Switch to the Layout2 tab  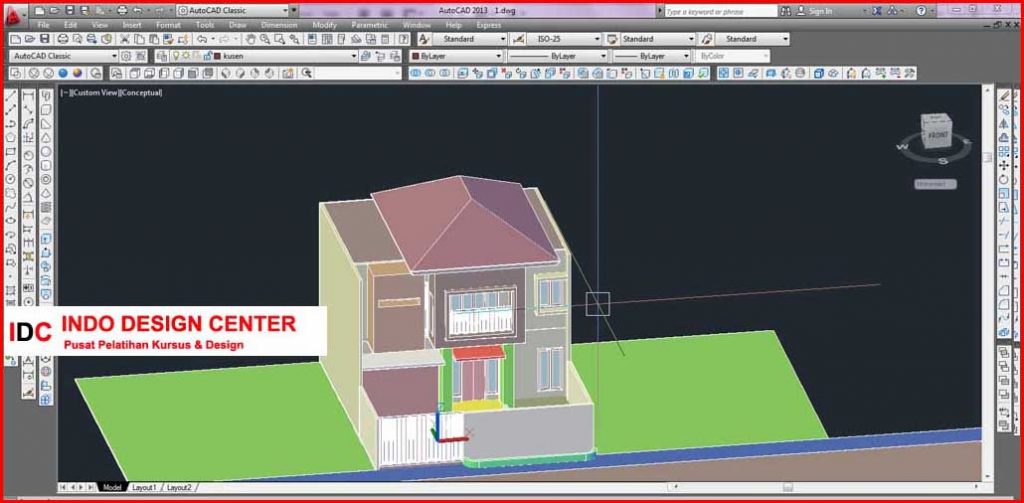(179, 487)
